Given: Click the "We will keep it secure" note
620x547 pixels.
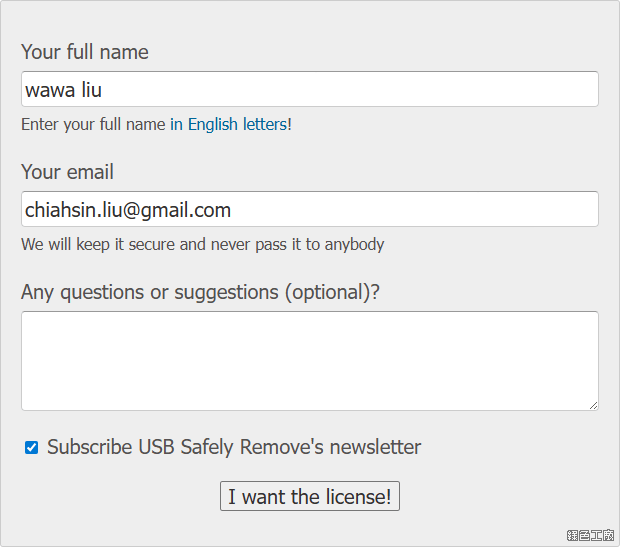Looking at the screenshot, I should [203, 244].
